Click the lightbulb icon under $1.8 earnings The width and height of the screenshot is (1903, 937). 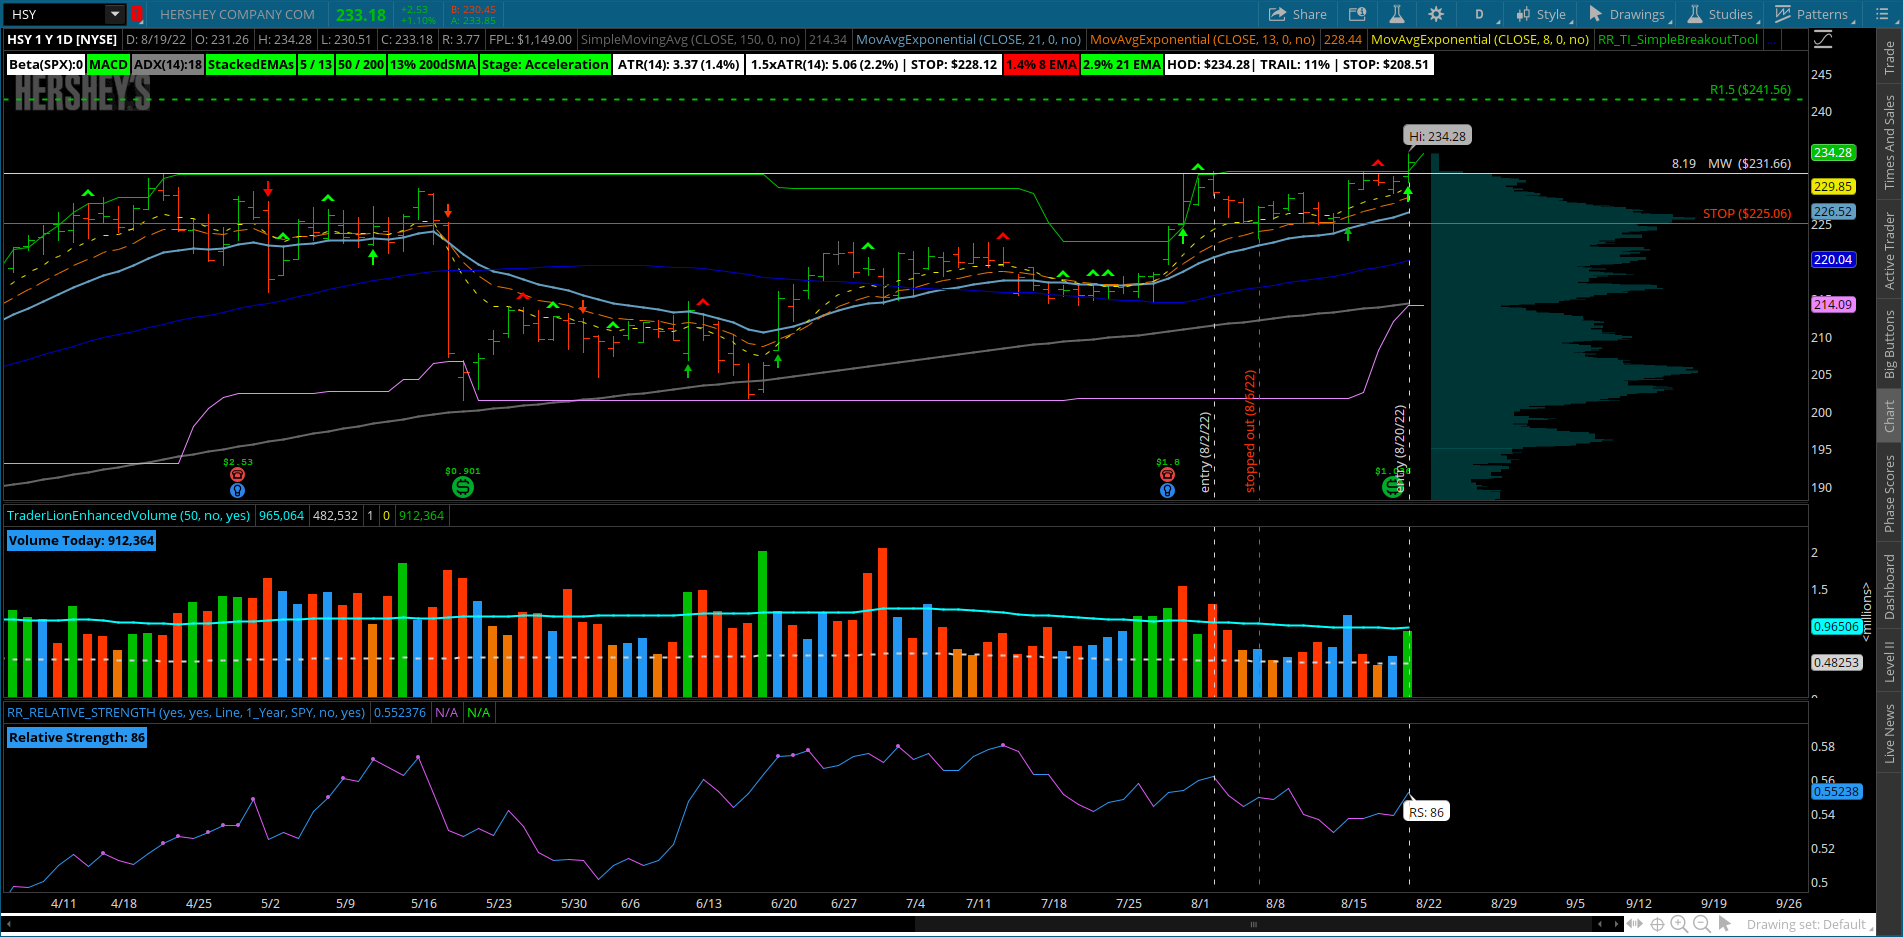[x=1167, y=490]
